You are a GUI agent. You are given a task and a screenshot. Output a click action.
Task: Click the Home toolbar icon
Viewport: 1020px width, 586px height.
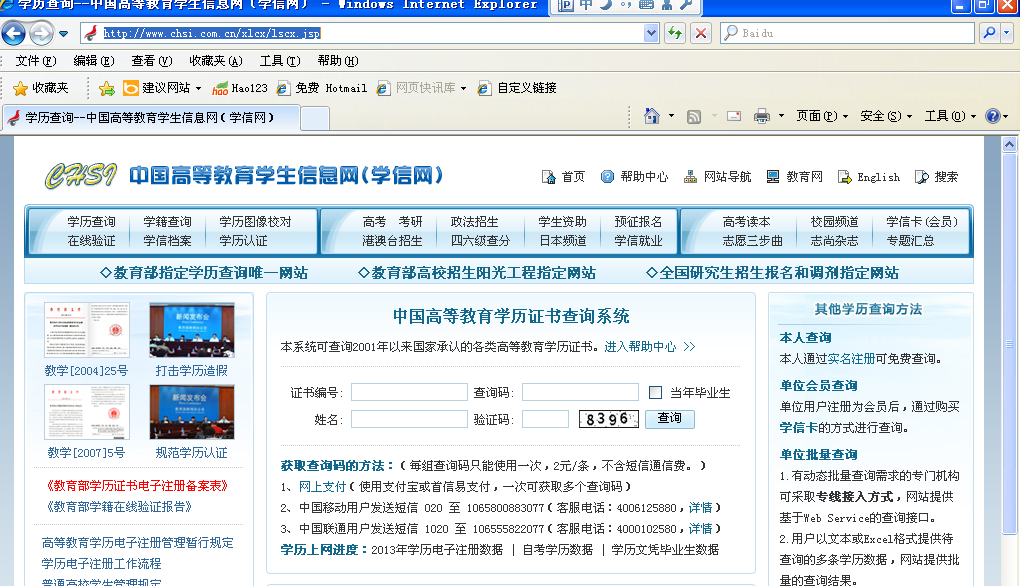(652, 116)
